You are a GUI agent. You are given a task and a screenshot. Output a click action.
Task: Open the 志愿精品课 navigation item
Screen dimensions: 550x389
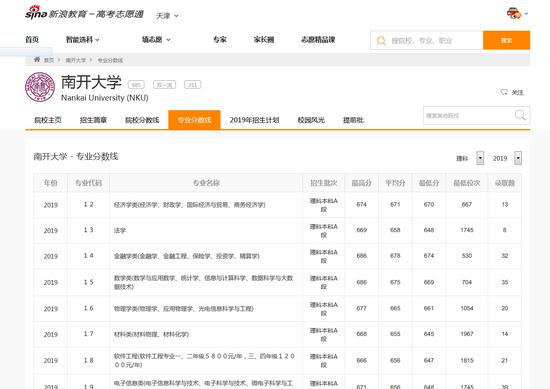coord(318,40)
